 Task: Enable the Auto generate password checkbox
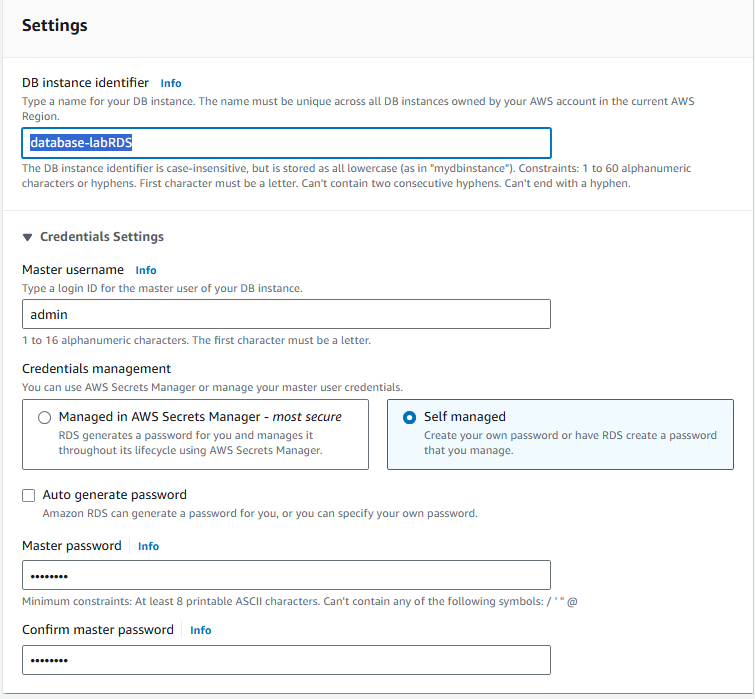[x=30, y=495]
